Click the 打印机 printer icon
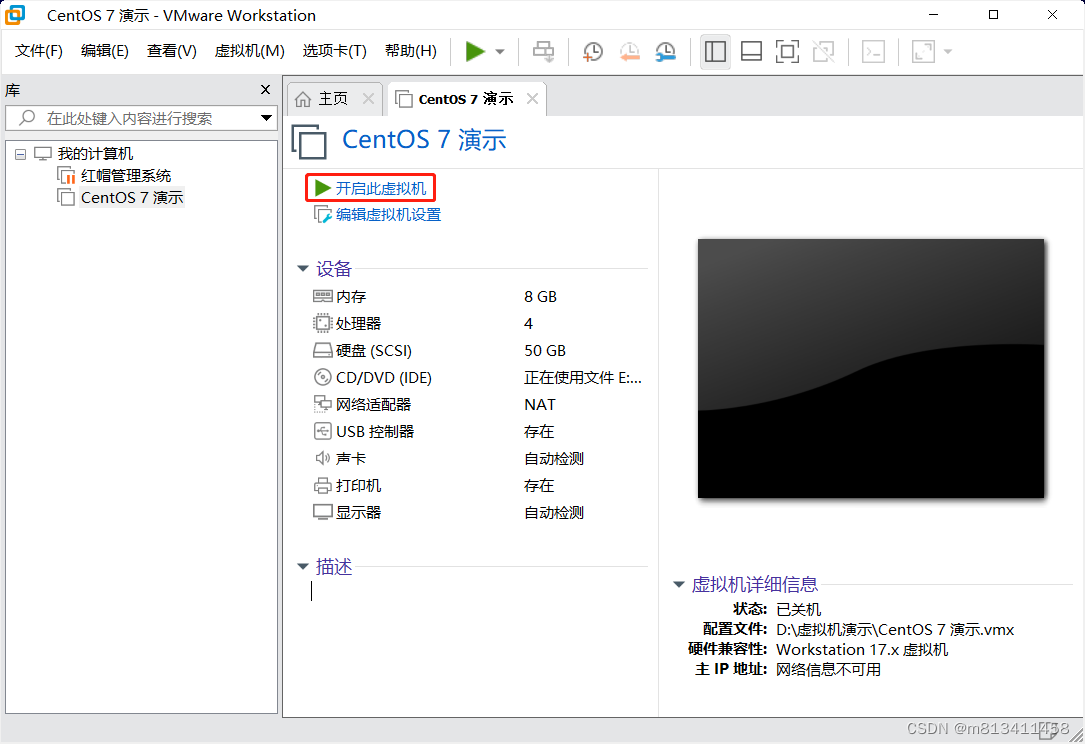 (x=322, y=486)
